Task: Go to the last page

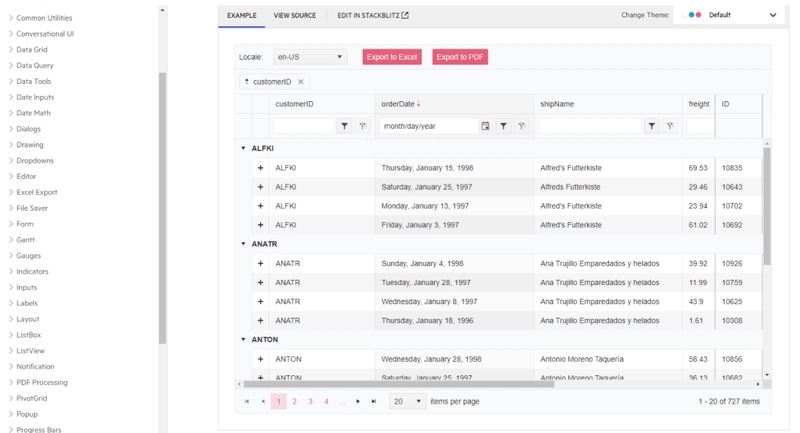Action: [x=374, y=401]
